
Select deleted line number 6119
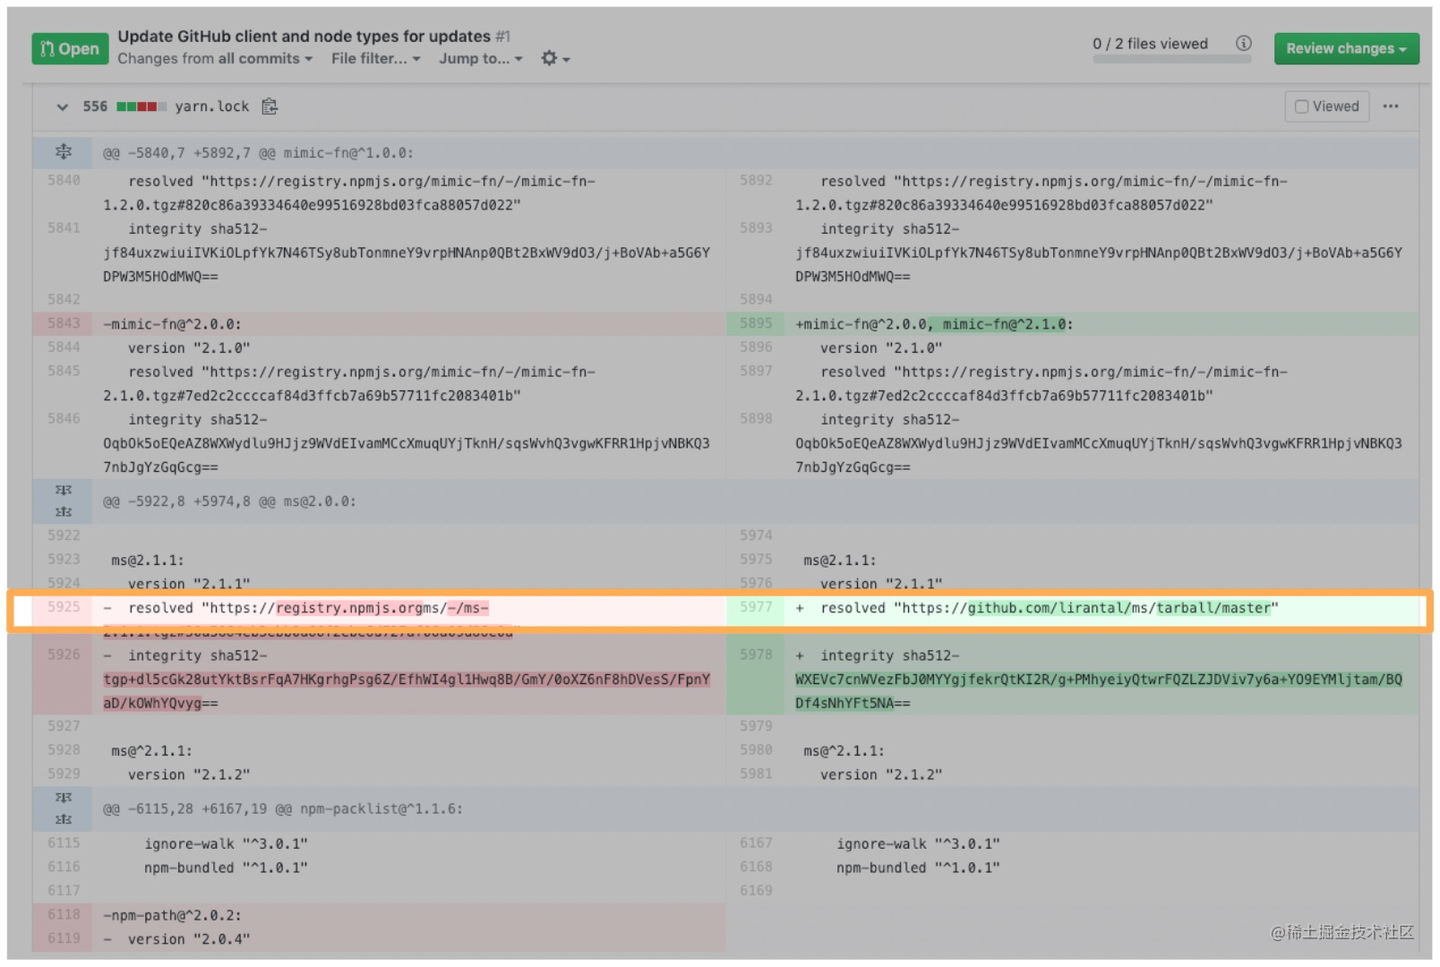(64, 939)
